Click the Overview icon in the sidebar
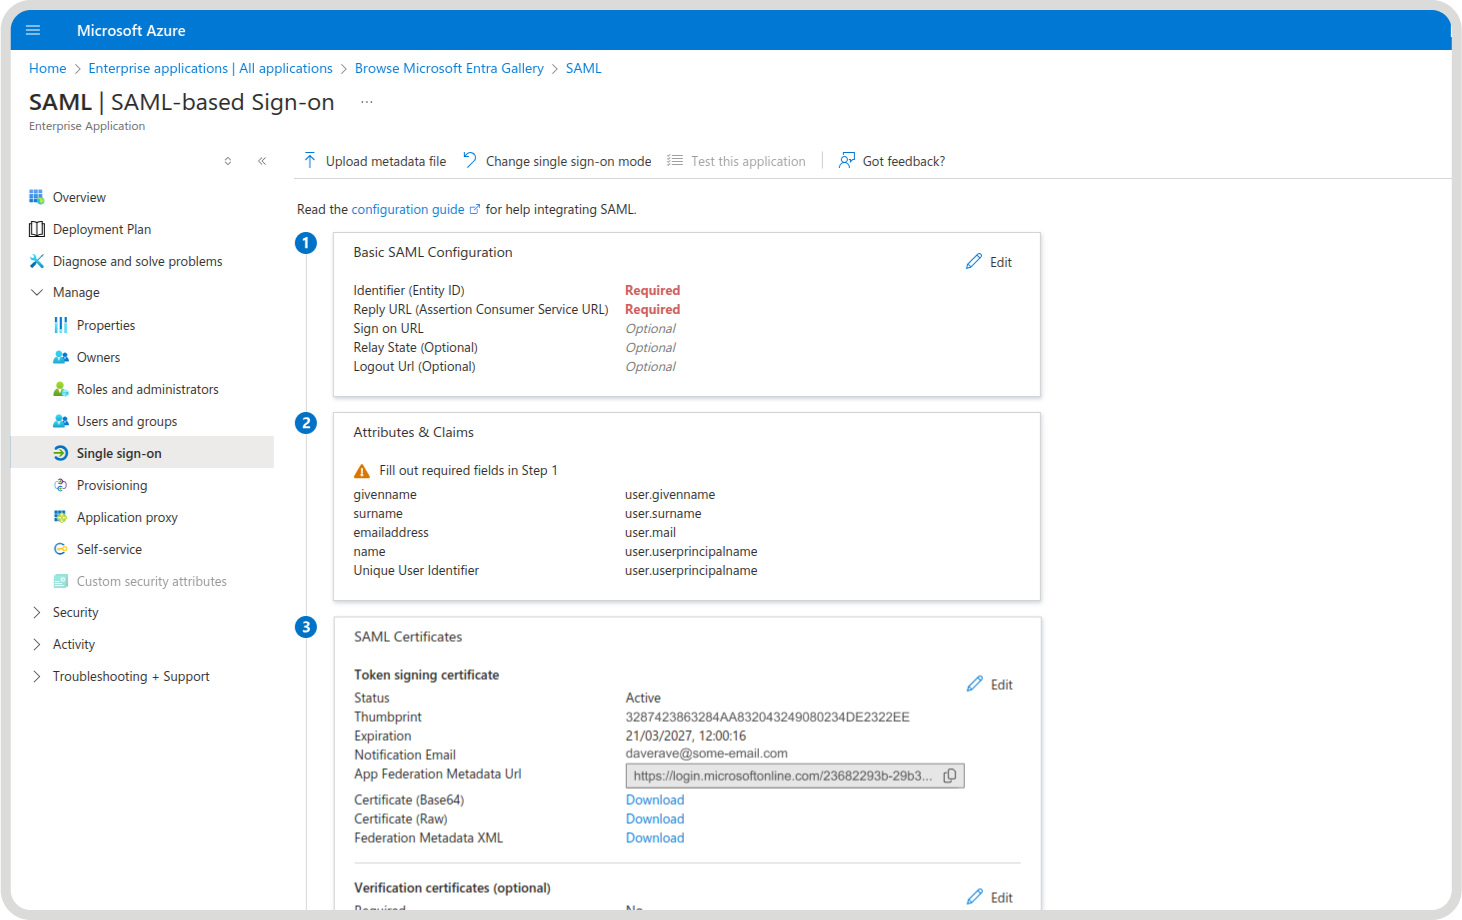Screen dimensions: 1462x920 click(x=37, y=197)
